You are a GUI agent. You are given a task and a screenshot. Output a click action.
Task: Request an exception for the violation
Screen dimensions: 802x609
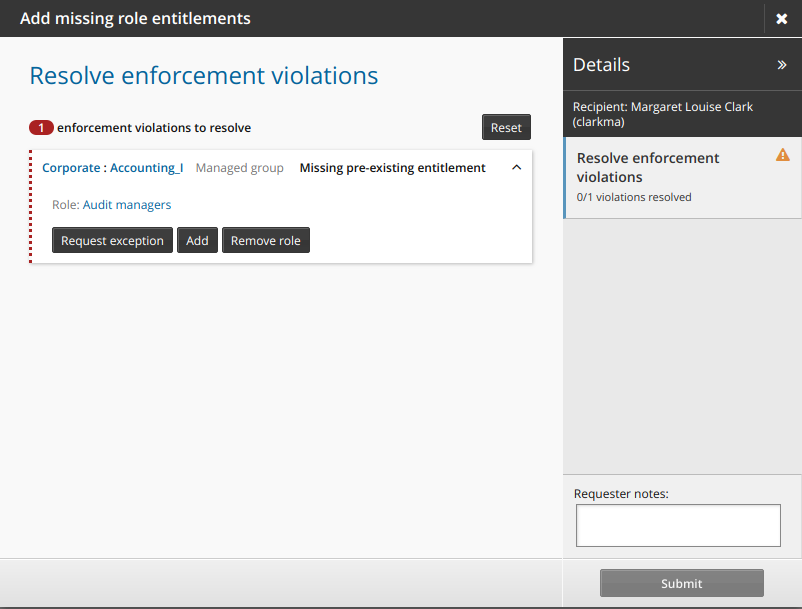pyautogui.click(x=111, y=240)
